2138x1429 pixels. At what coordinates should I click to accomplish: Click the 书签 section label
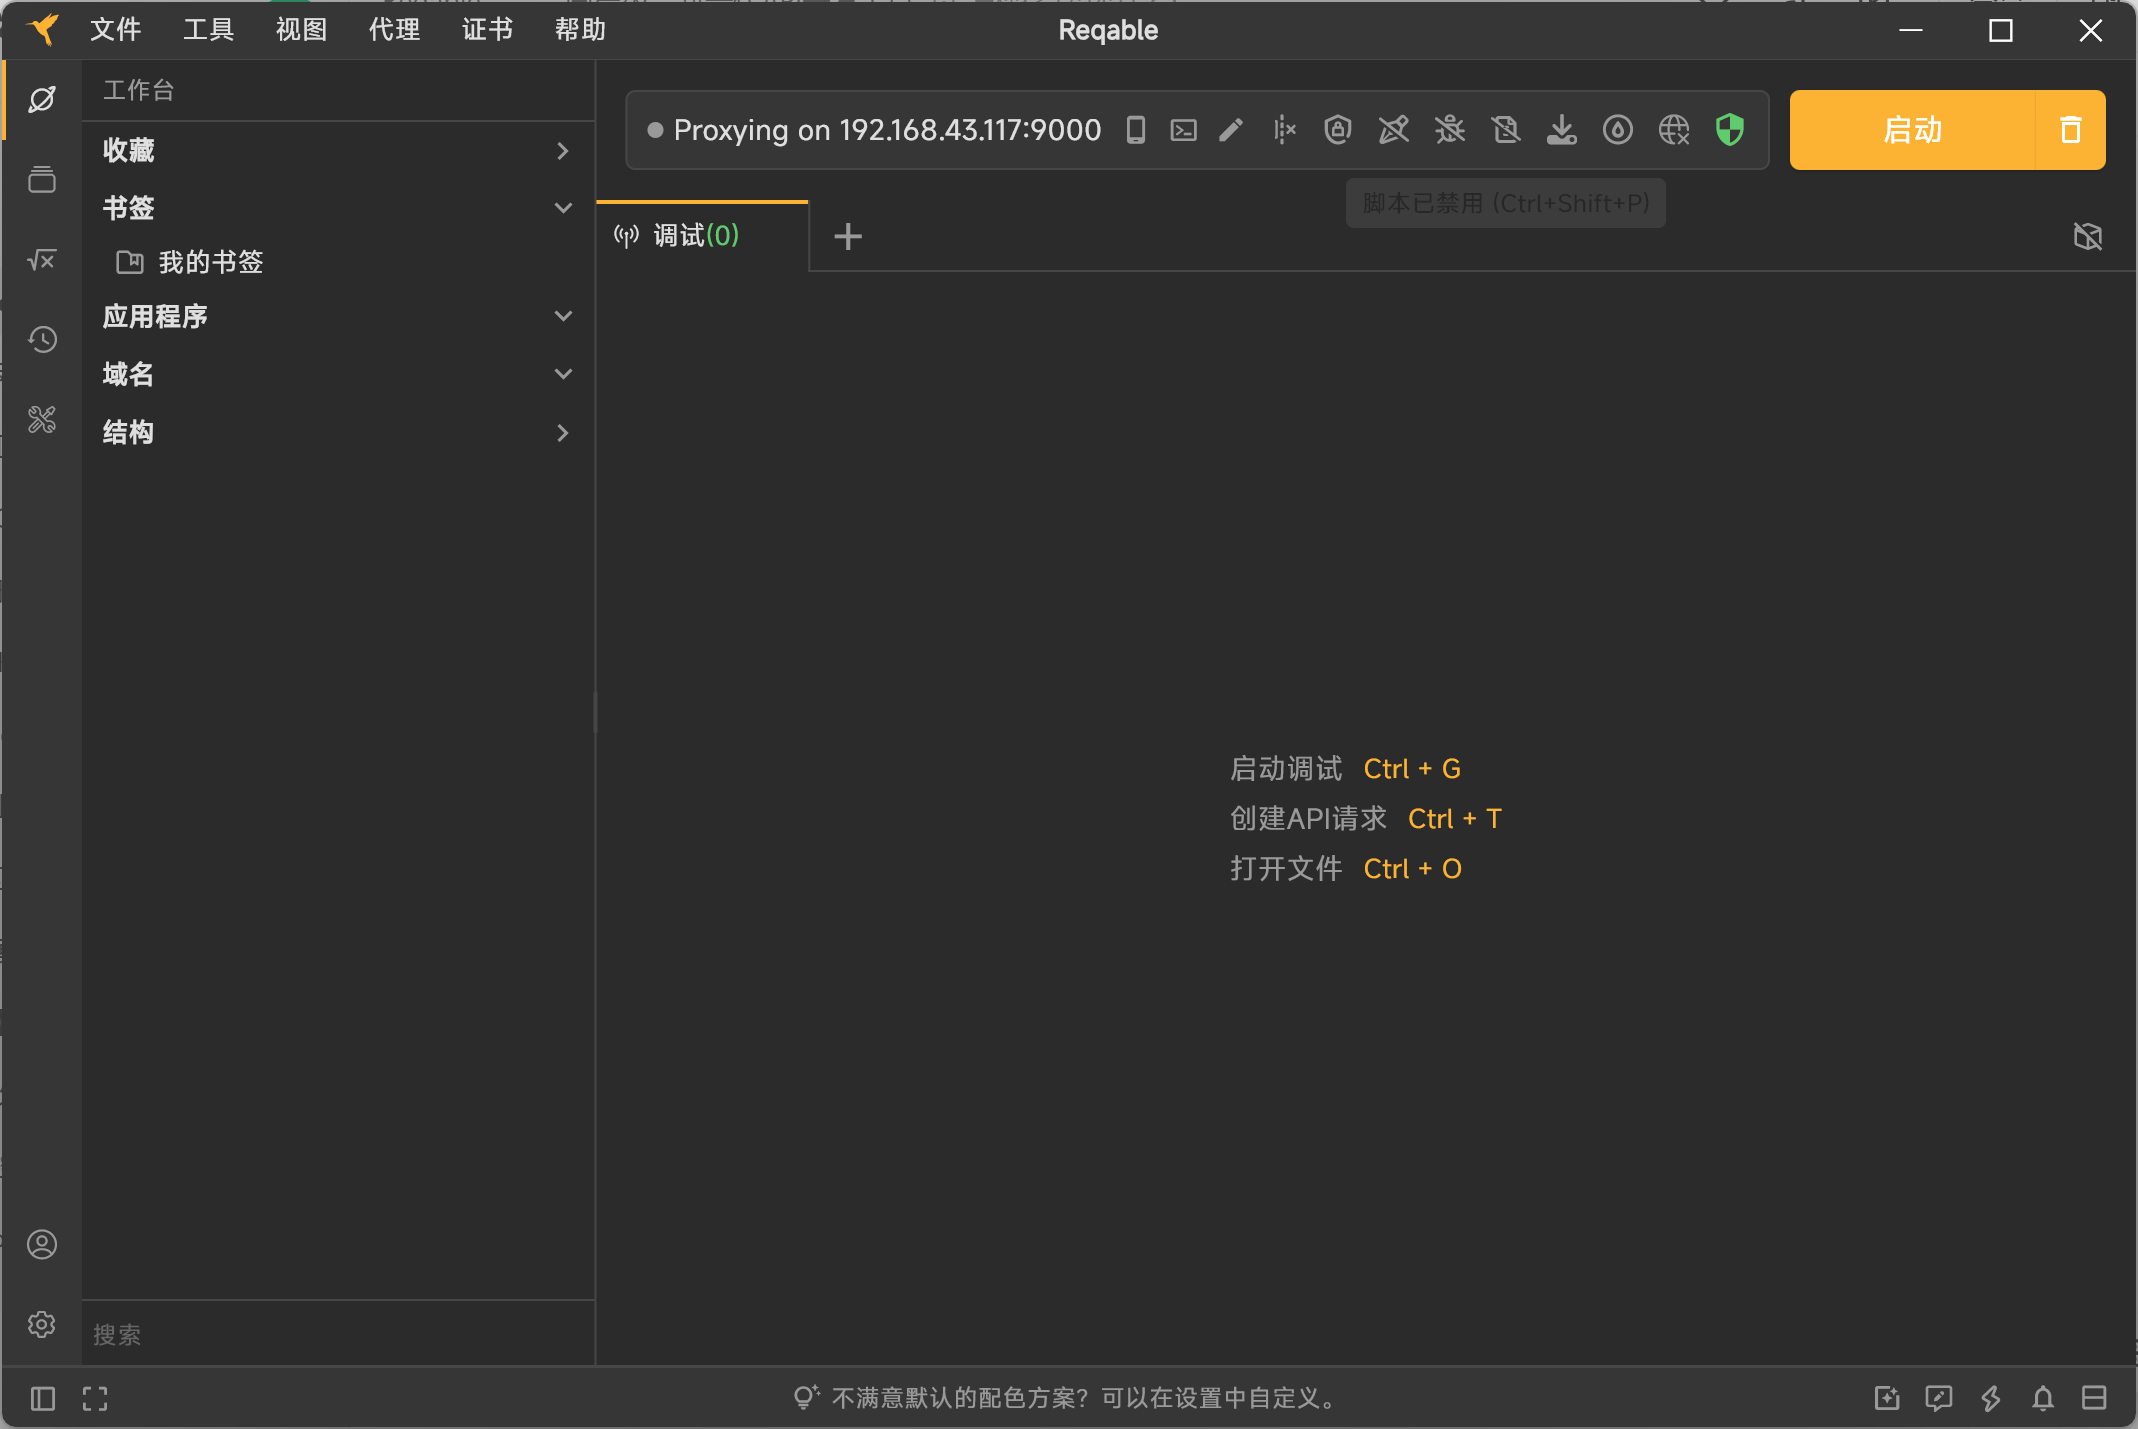[128, 208]
